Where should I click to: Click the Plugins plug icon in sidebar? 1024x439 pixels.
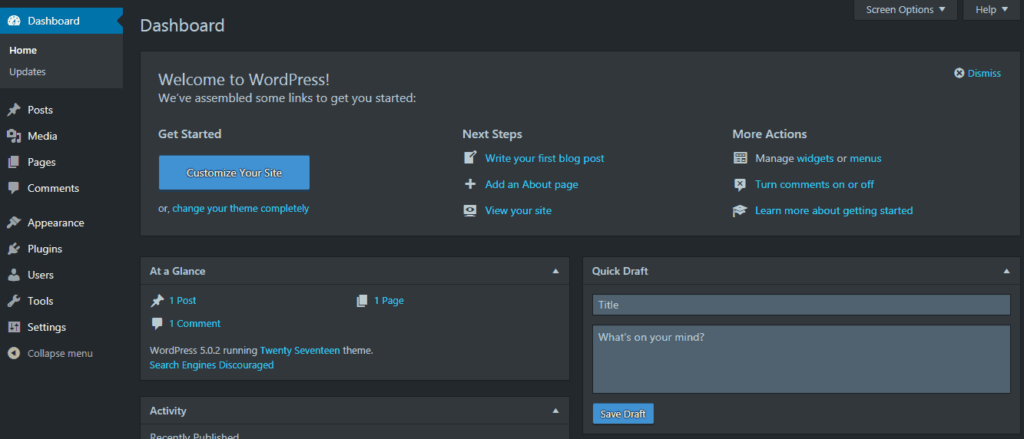(13, 249)
